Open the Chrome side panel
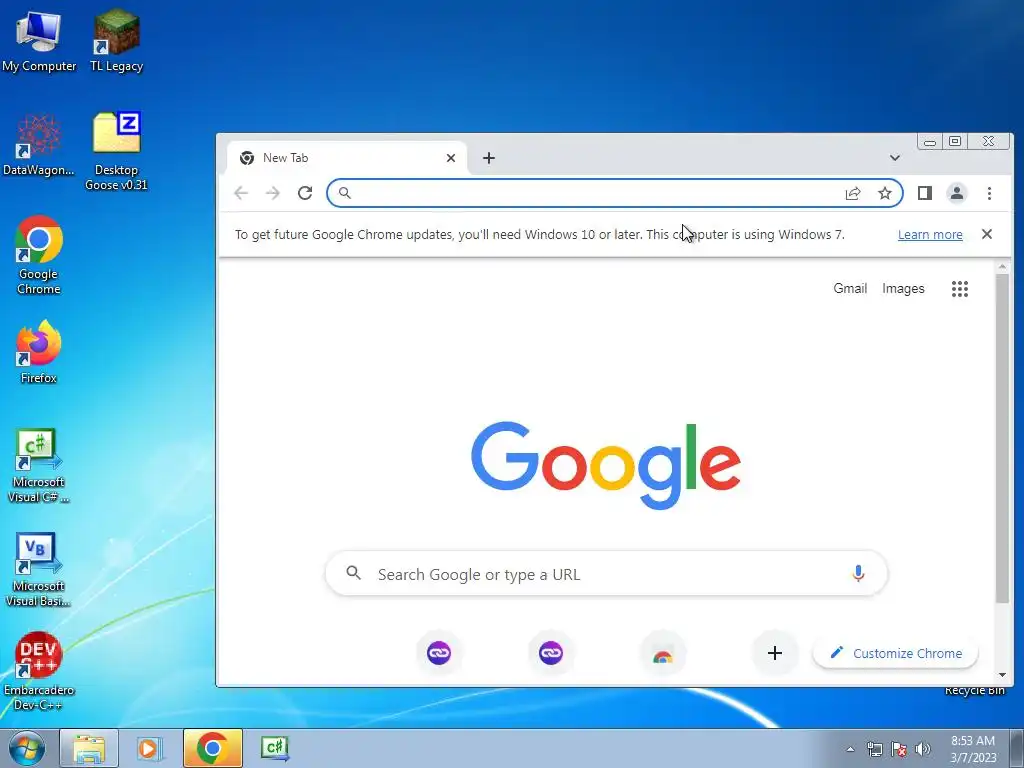1024x768 pixels. click(x=925, y=193)
